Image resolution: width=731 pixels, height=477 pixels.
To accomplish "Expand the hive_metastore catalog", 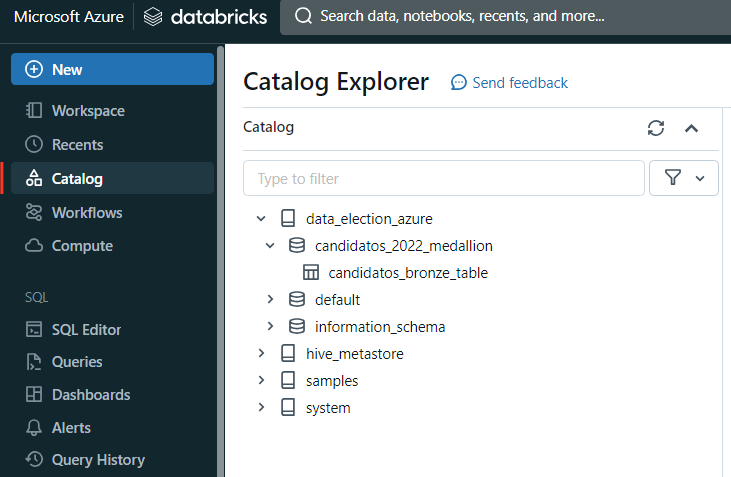I will coord(262,353).
